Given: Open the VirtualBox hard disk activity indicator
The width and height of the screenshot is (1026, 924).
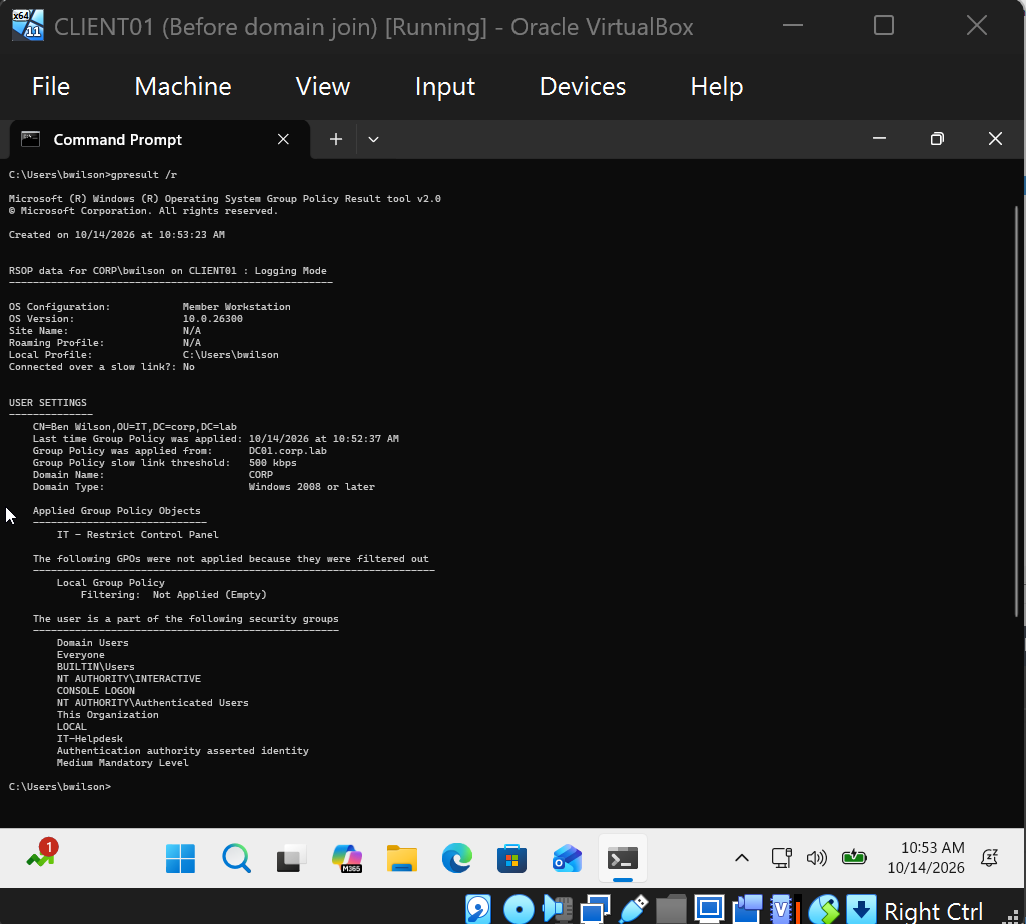Looking at the screenshot, I should [478, 910].
